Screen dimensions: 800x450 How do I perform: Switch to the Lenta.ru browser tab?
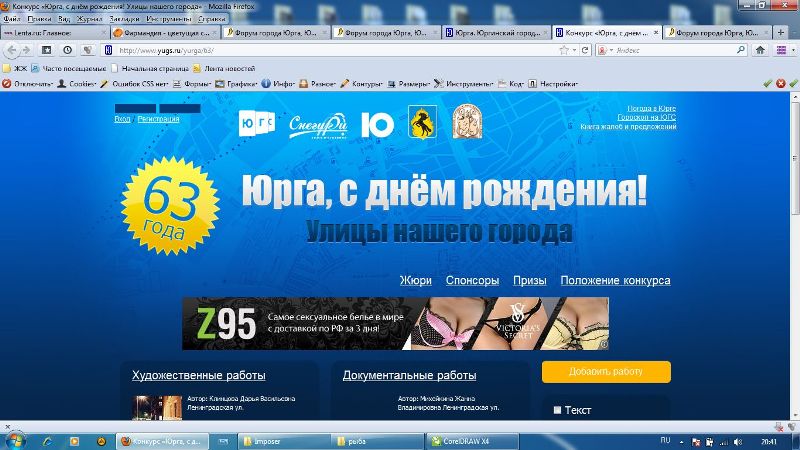50,33
